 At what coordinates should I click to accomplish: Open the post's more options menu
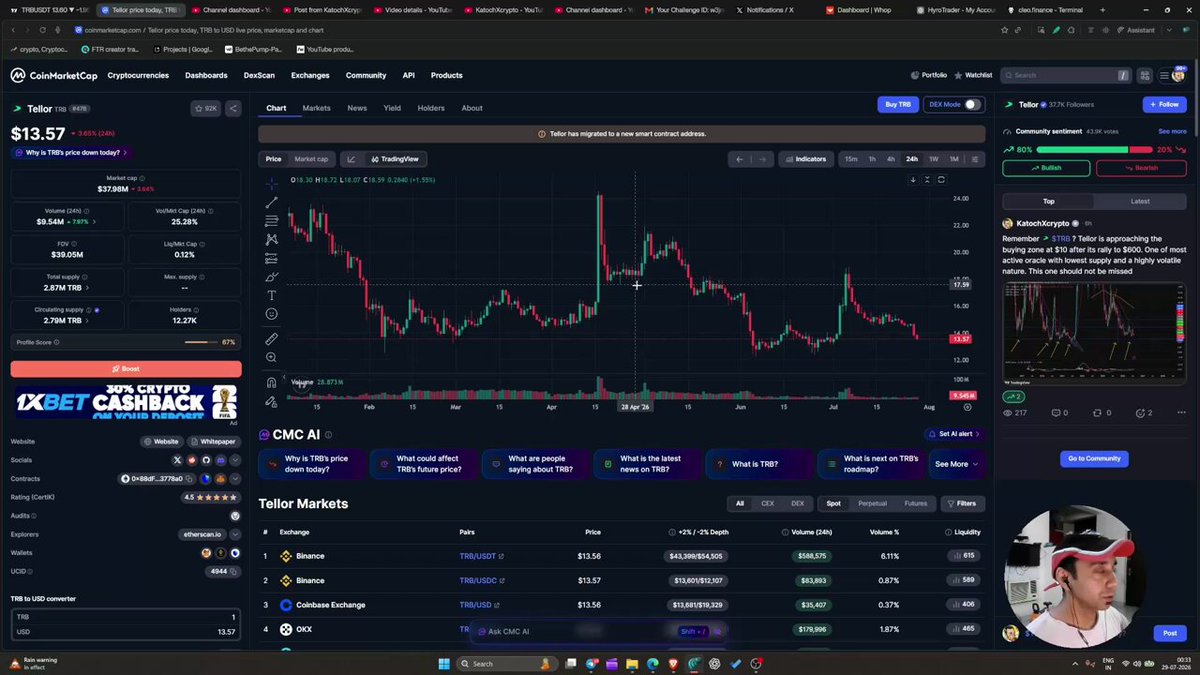point(1182,413)
